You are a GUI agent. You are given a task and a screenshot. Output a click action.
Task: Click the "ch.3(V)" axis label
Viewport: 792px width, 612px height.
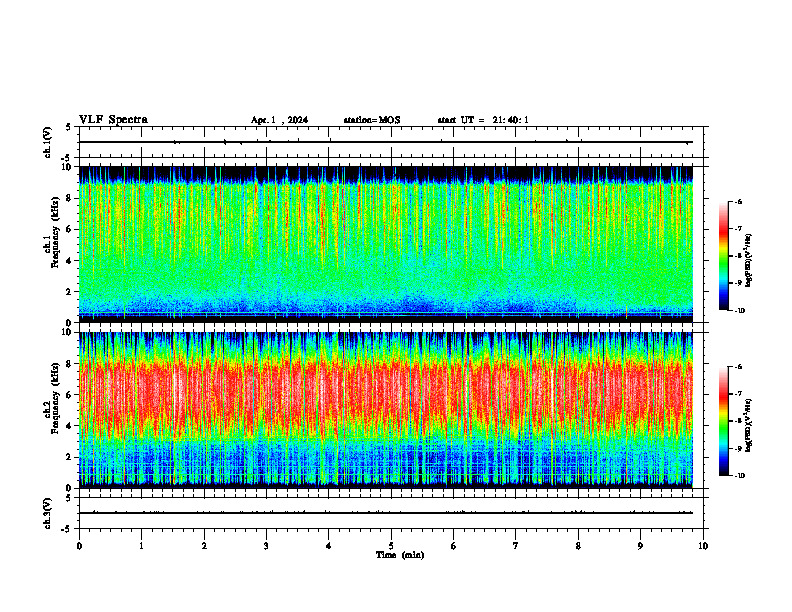point(48,513)
